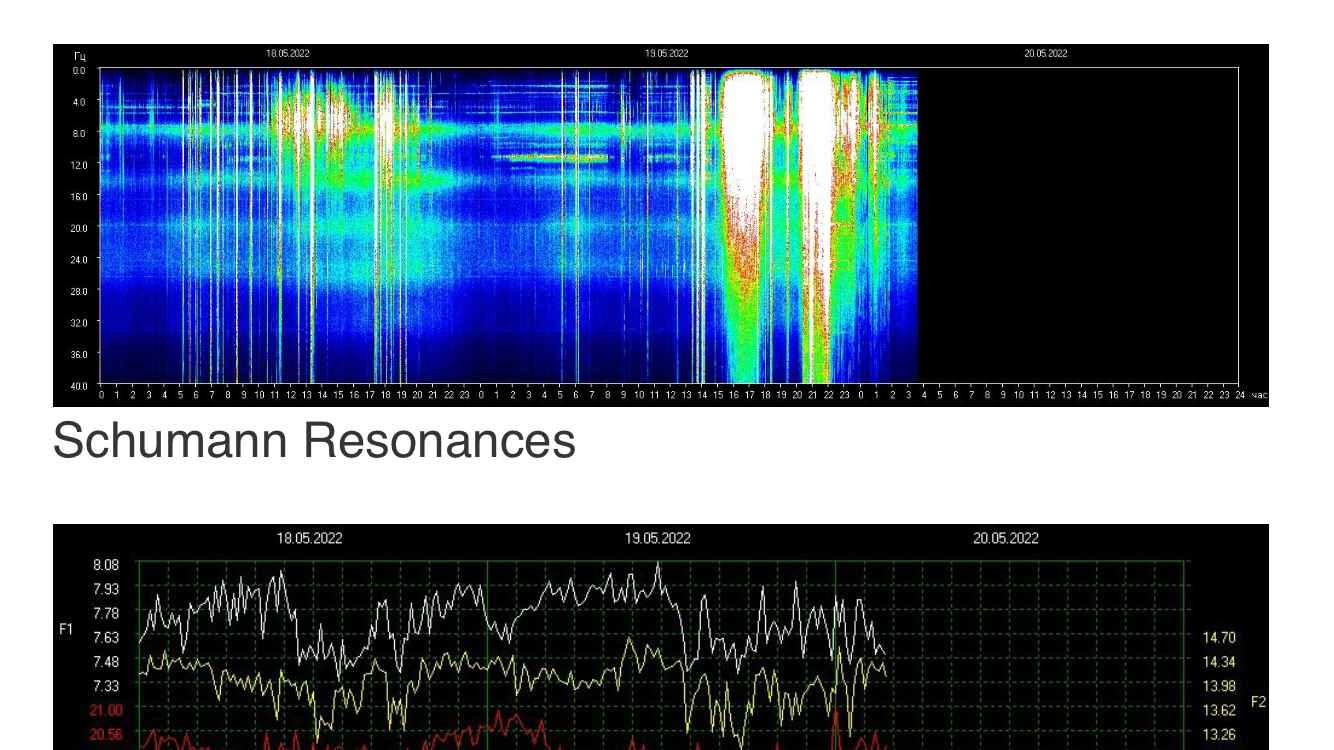Click the F1 axis label
Screen dimensions: 1334x750
click(x=67, y=630)
